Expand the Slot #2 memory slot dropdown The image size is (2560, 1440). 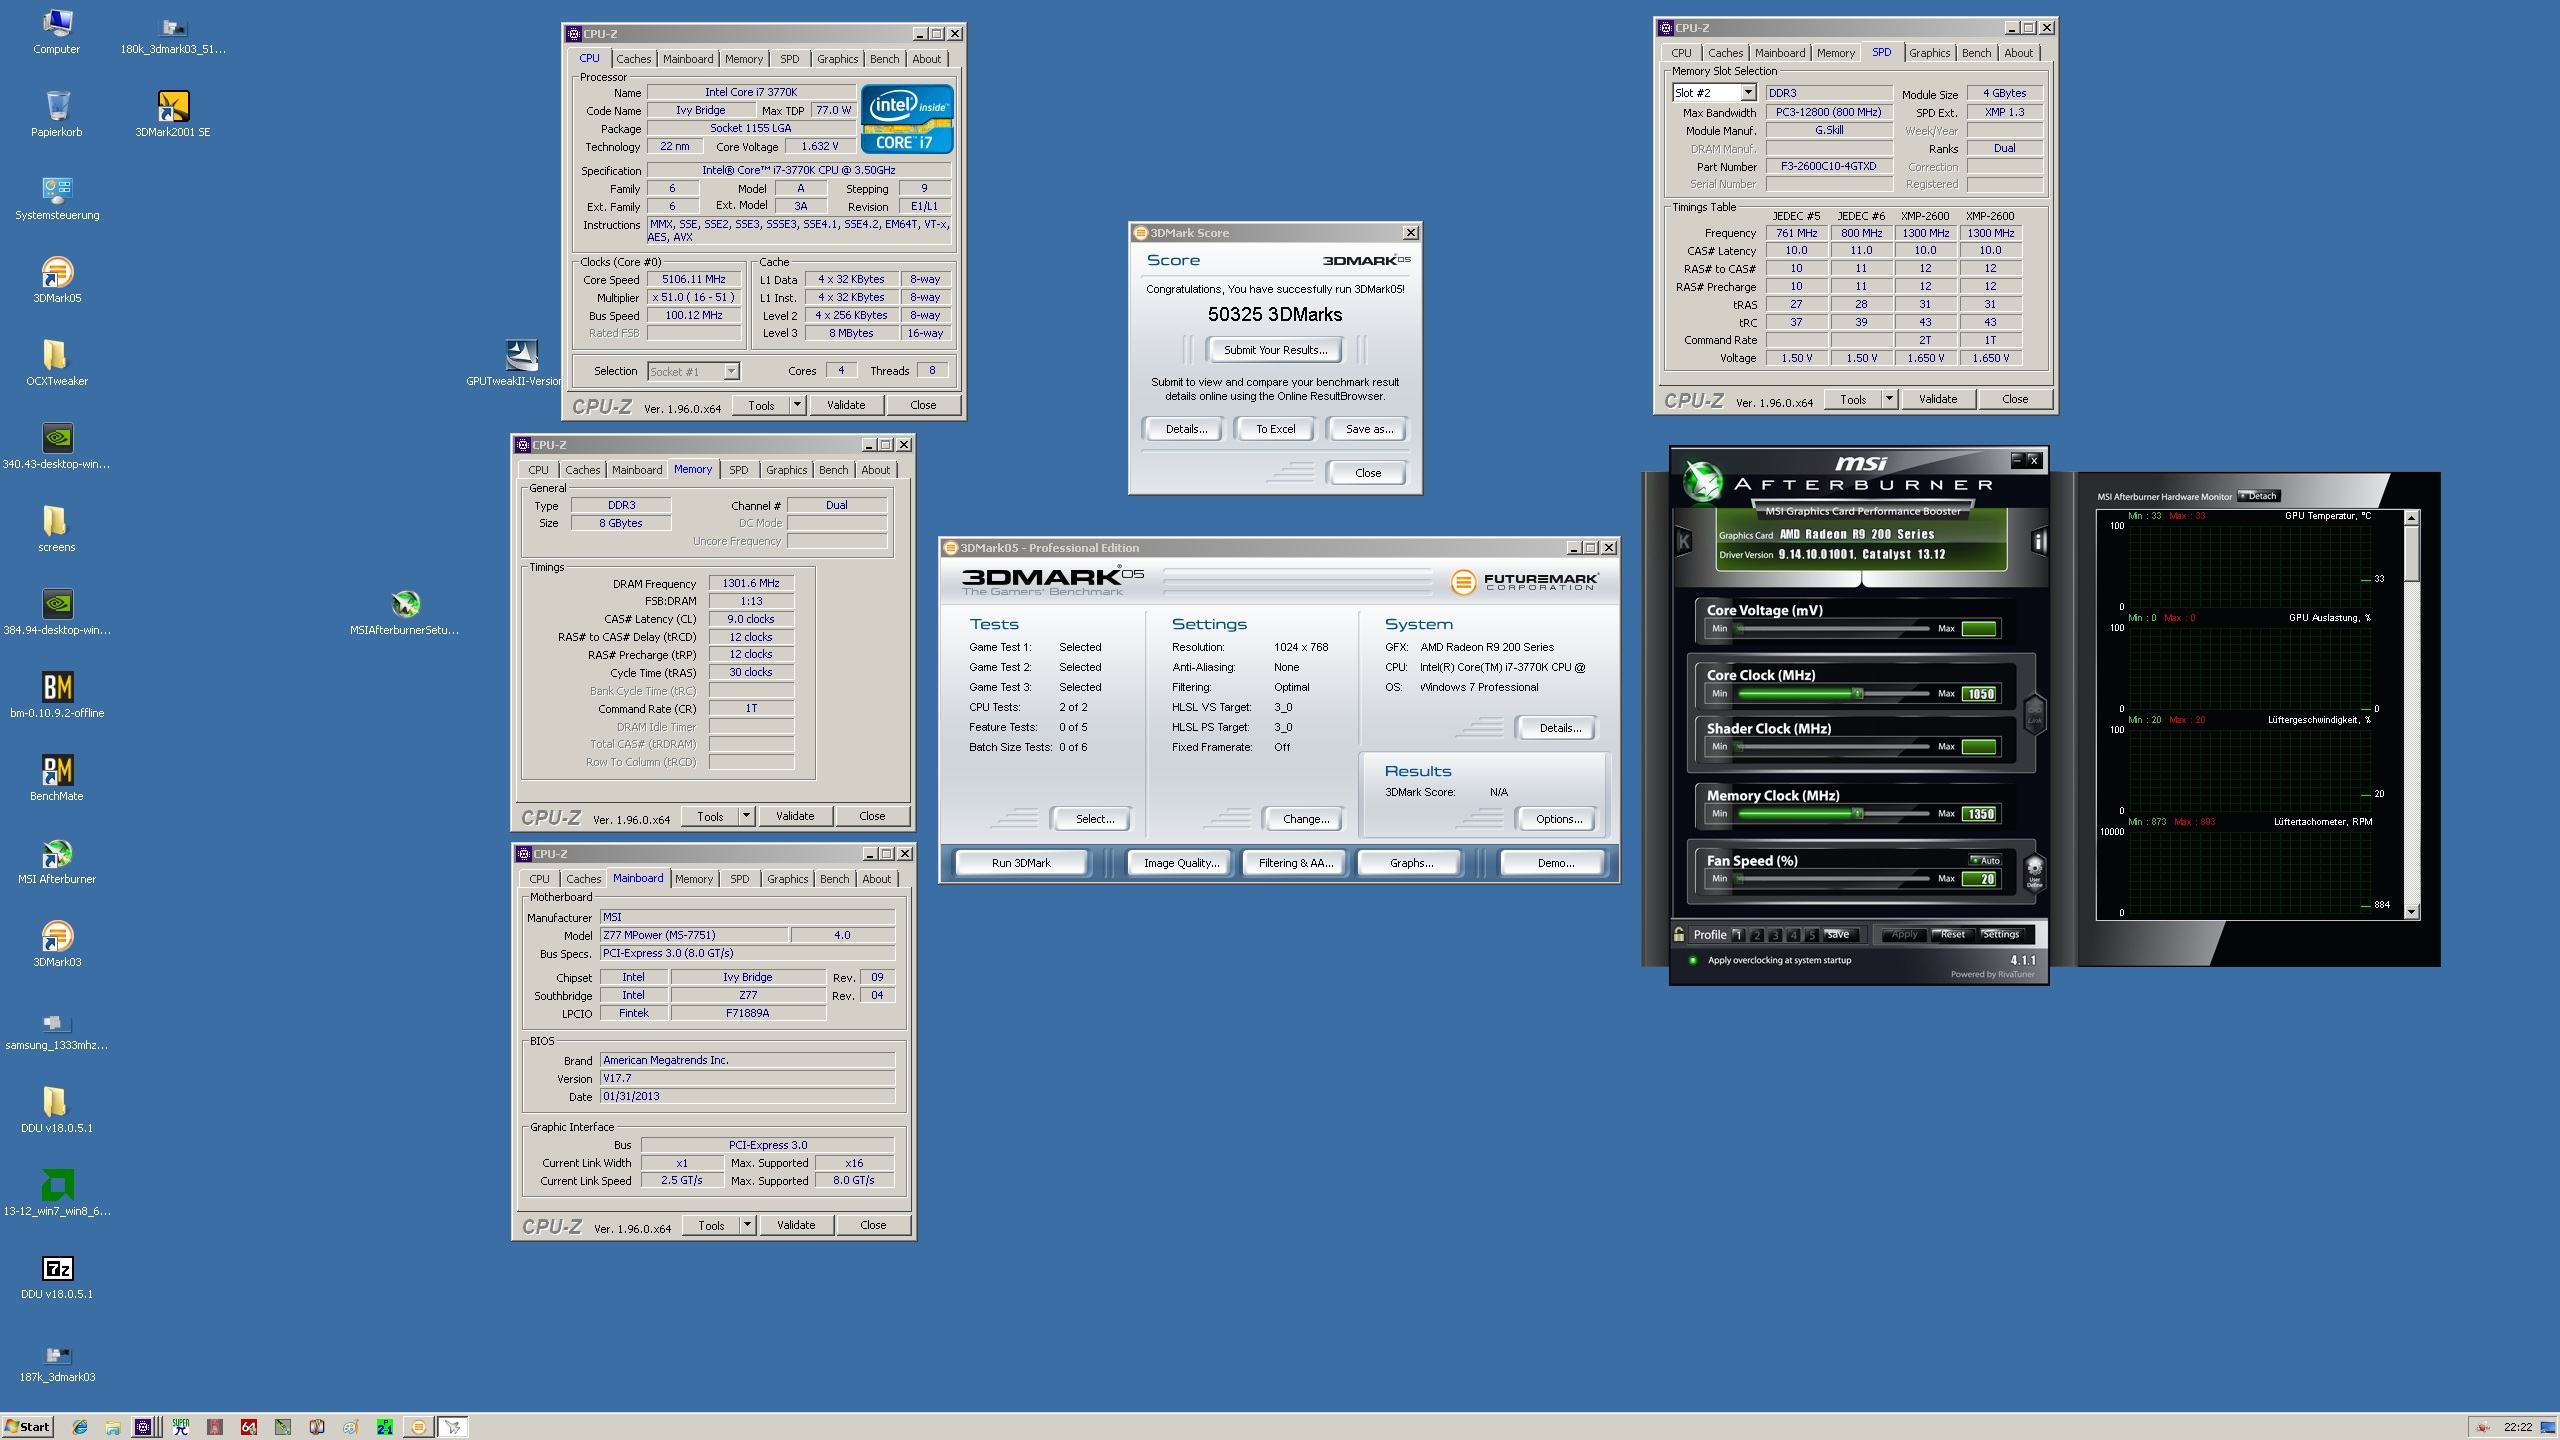pos(1747,93)
